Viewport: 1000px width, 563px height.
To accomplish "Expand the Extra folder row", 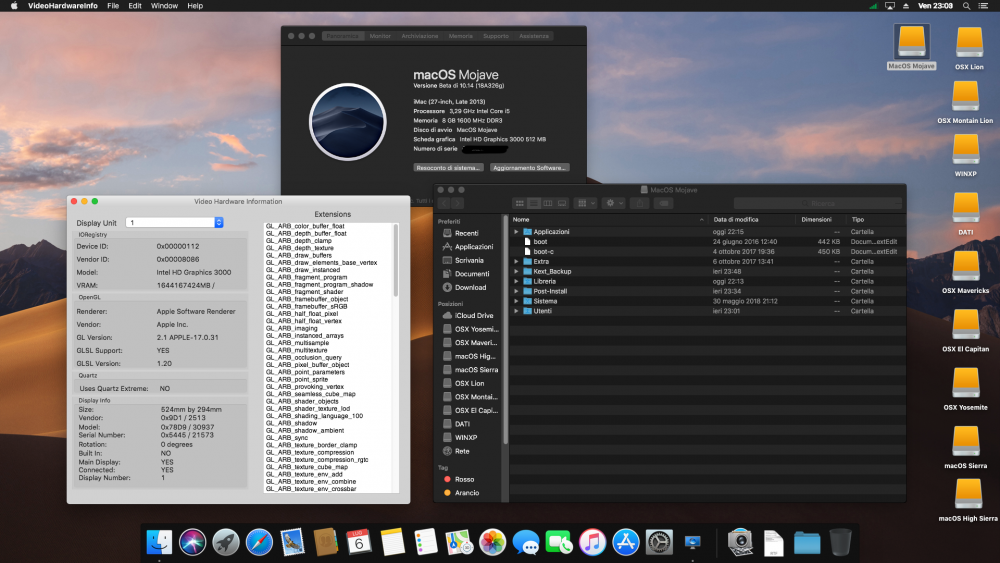I will point(516,261).
